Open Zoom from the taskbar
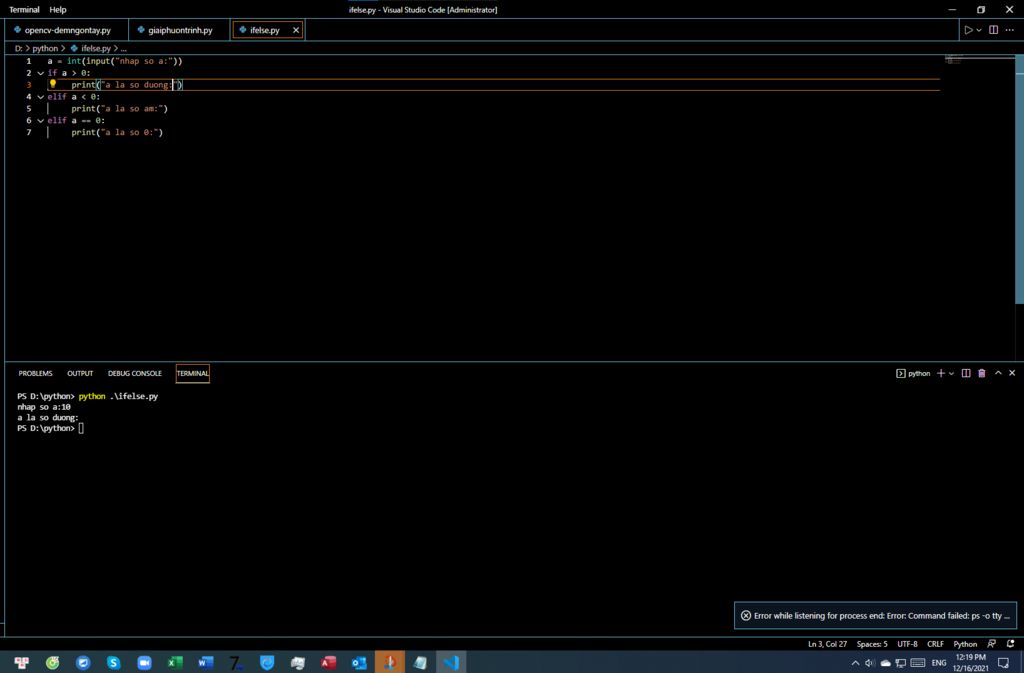This screenshot has width=1024, height=673. [144, 663]
